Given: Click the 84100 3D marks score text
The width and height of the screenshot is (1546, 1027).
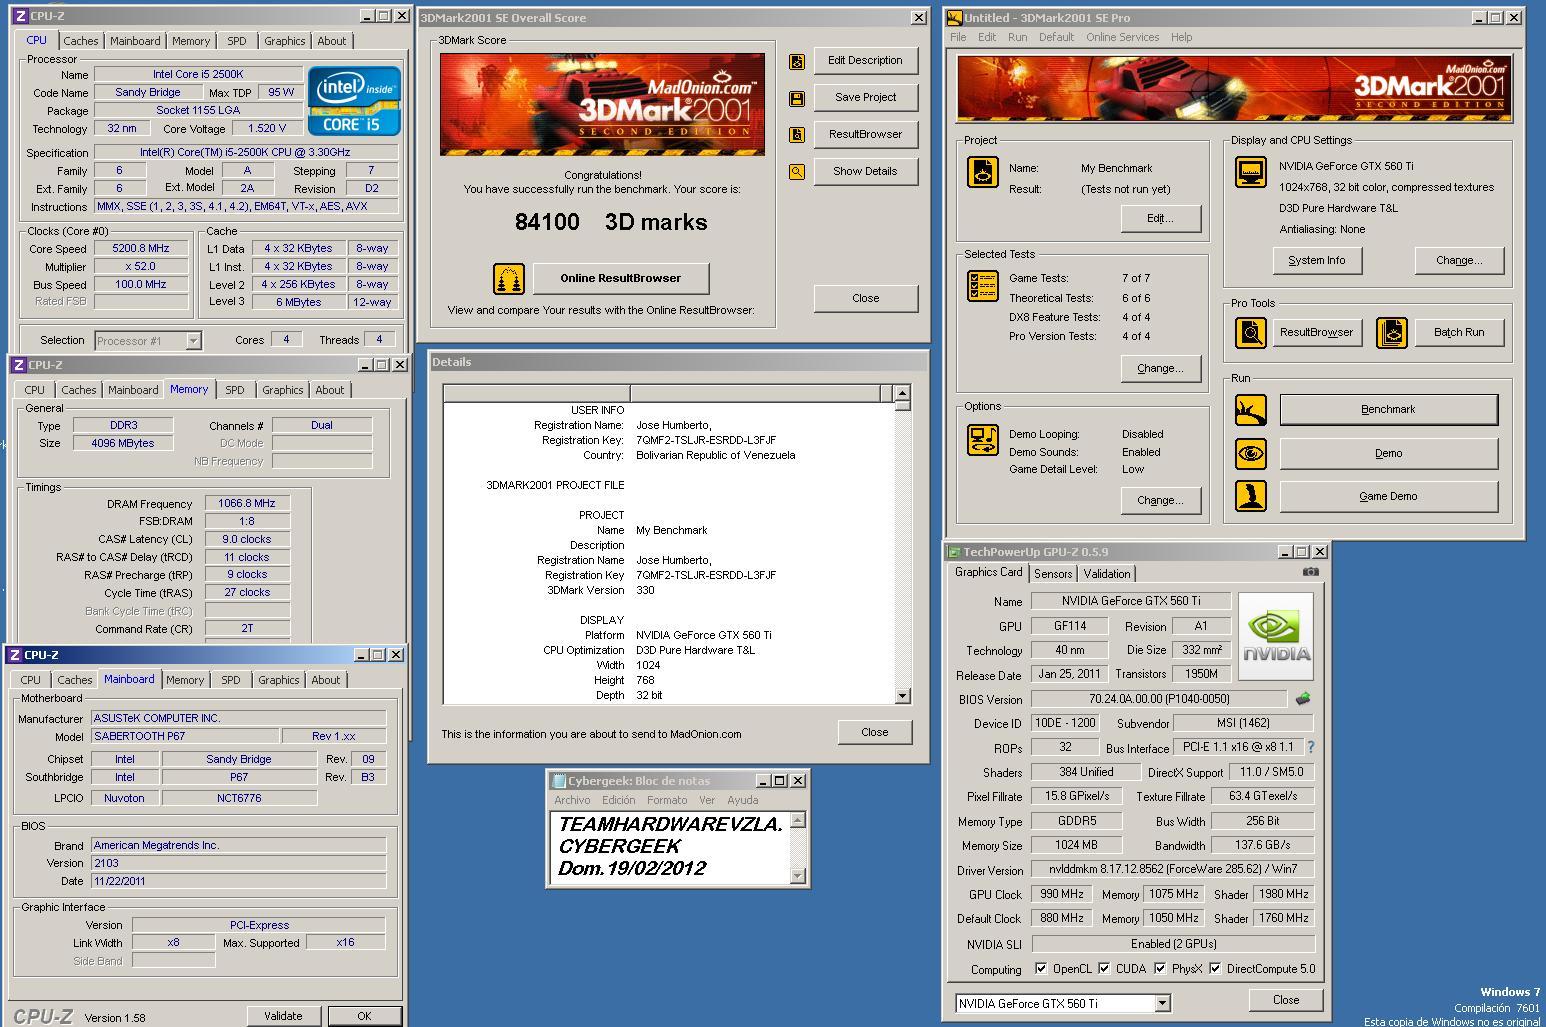Looking at the screenshot, I should (611, 222).
